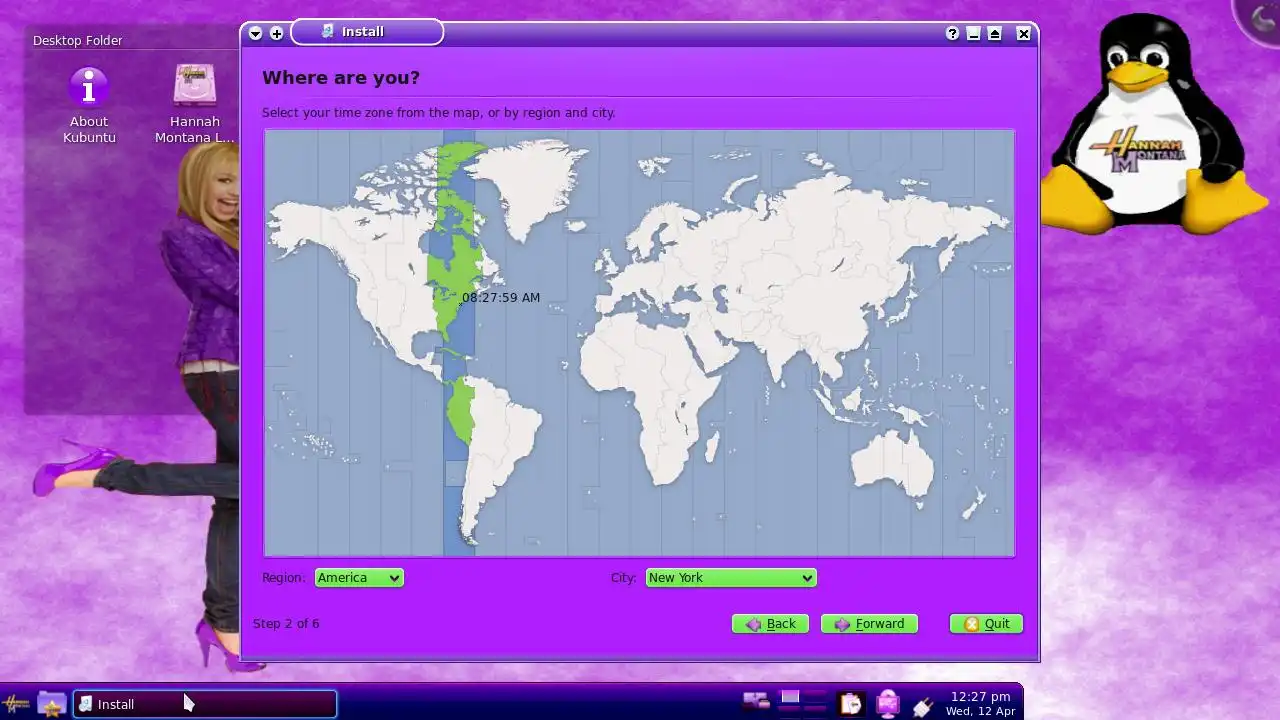This screenshot has height=720, width=1280.
Task: Expand the Region dropdown set to America
Action: [x=359, y=578]
